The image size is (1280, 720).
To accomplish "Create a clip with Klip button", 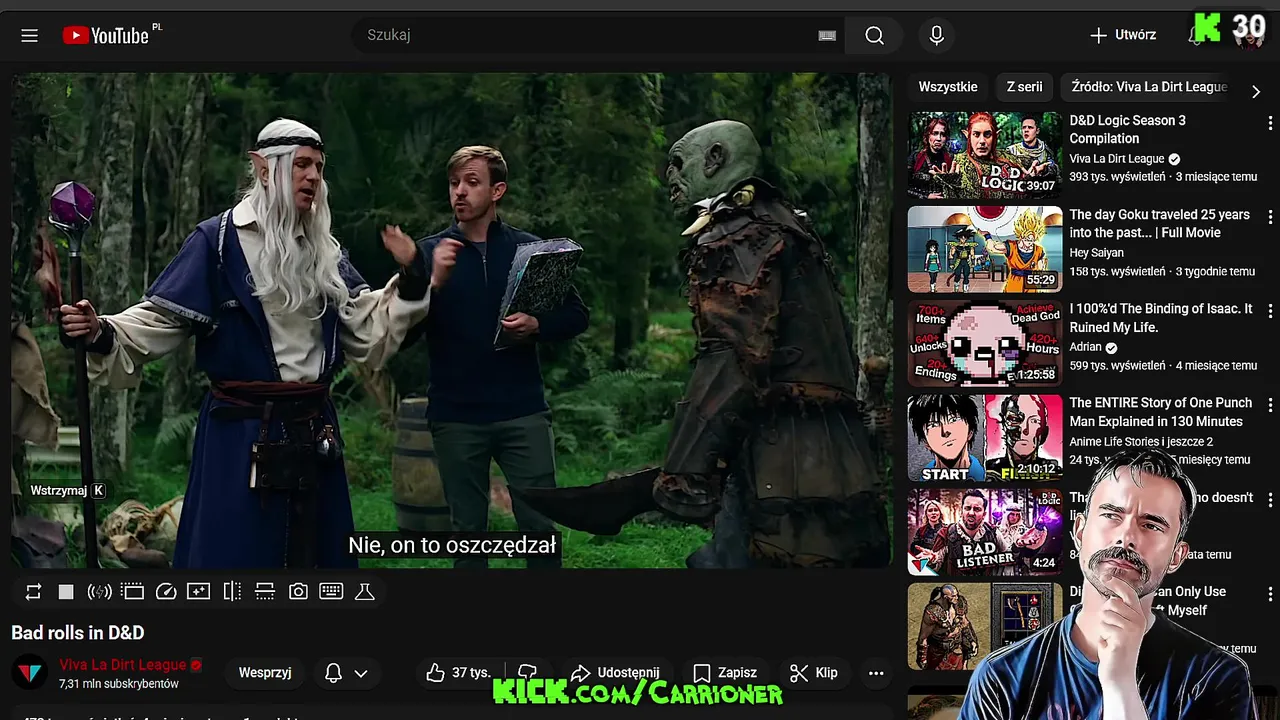I will click(x=814, y=673).
